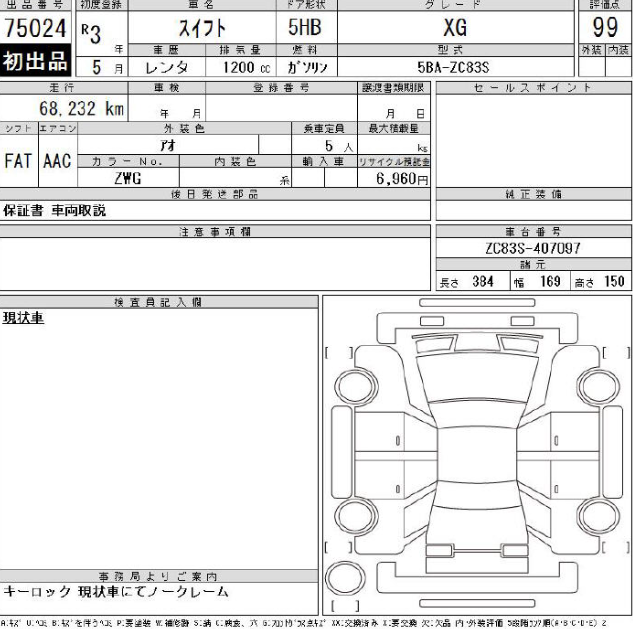Select the front bumper outline in the diagram
The height and width of the screenshot is (629, 633).
[476, 302]
